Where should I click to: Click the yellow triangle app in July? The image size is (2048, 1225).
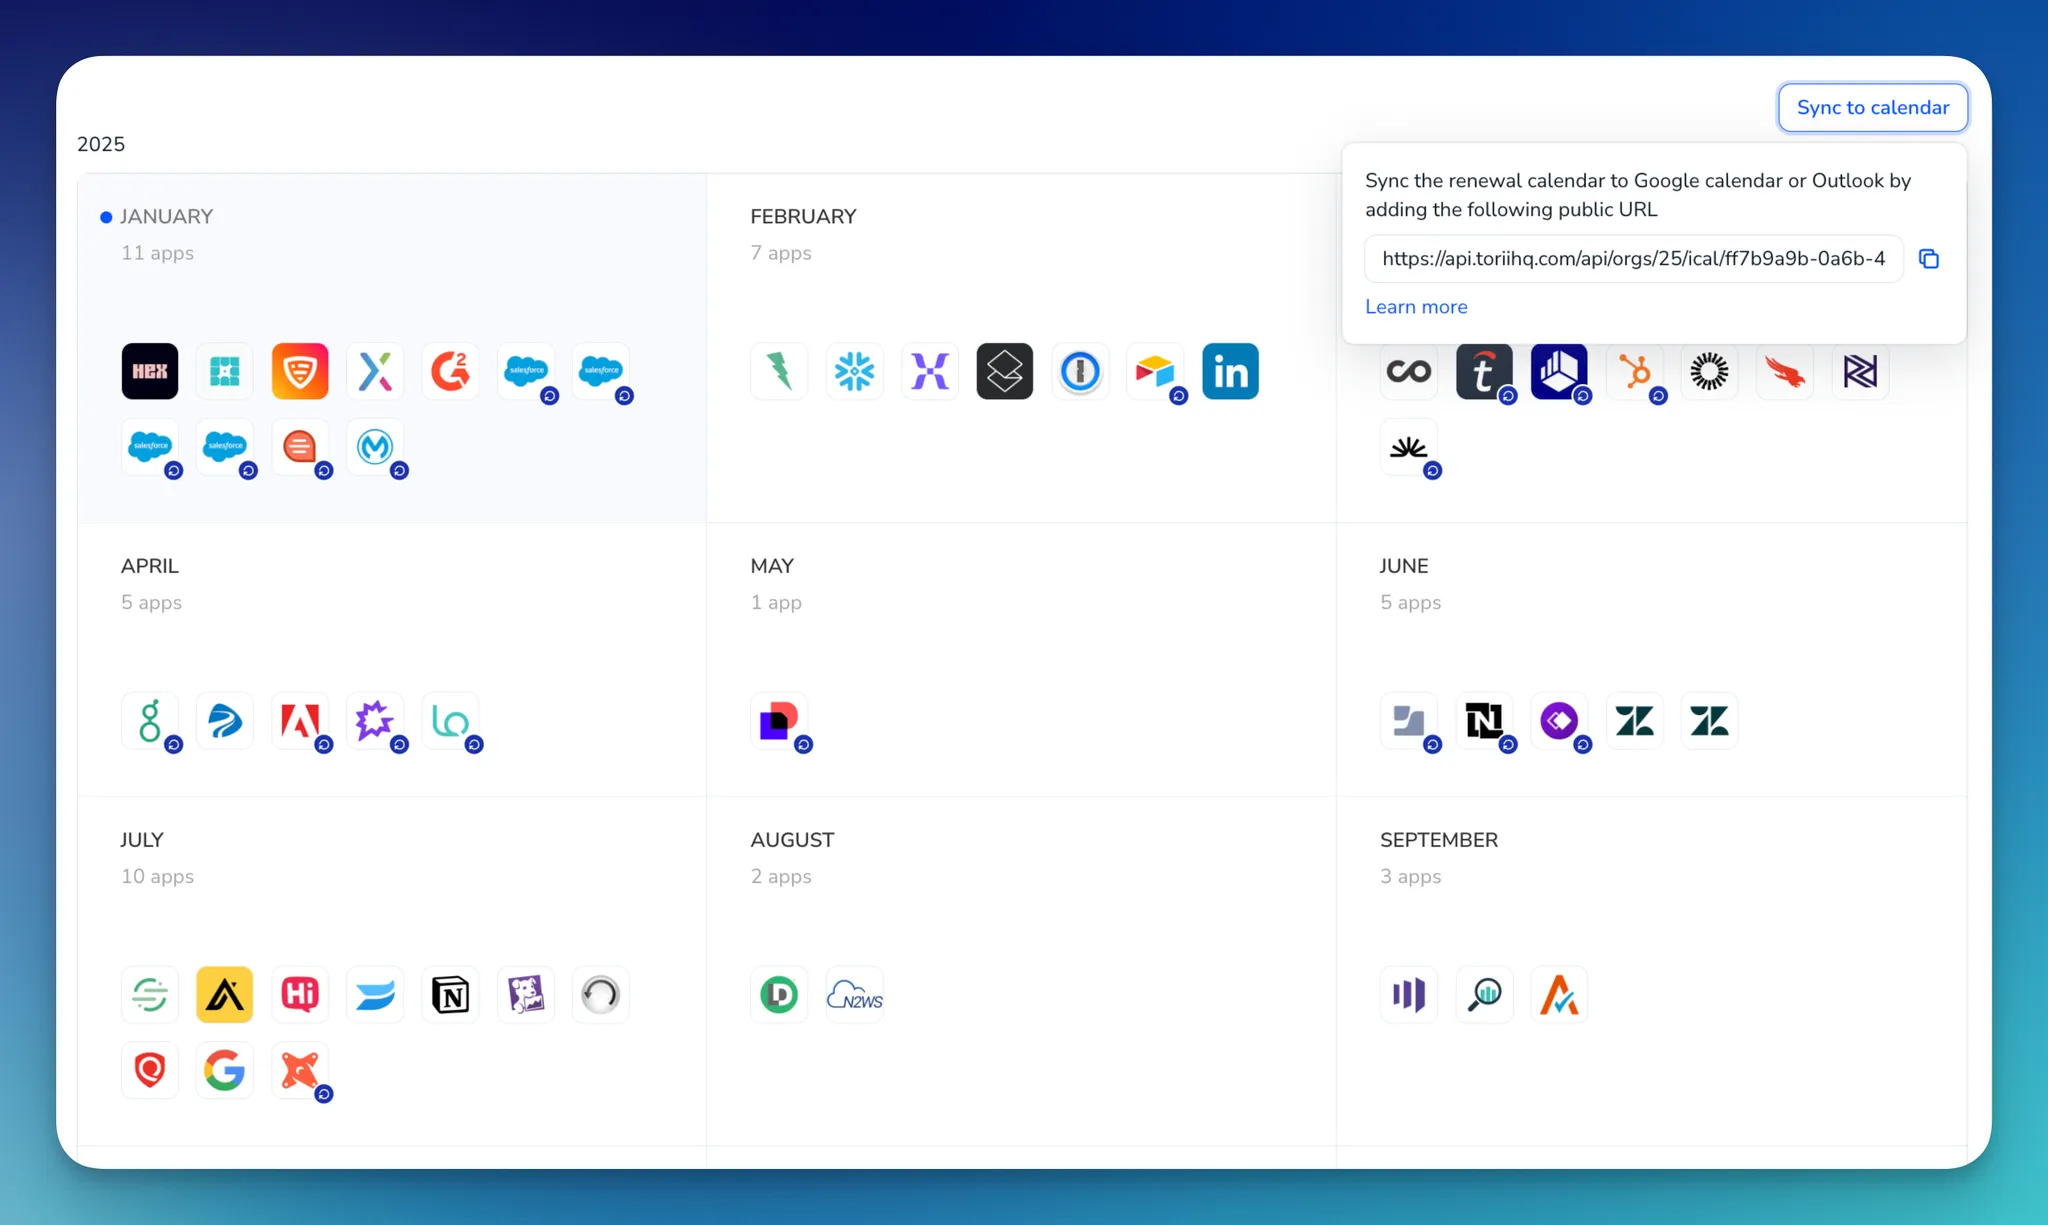point(225,994)
